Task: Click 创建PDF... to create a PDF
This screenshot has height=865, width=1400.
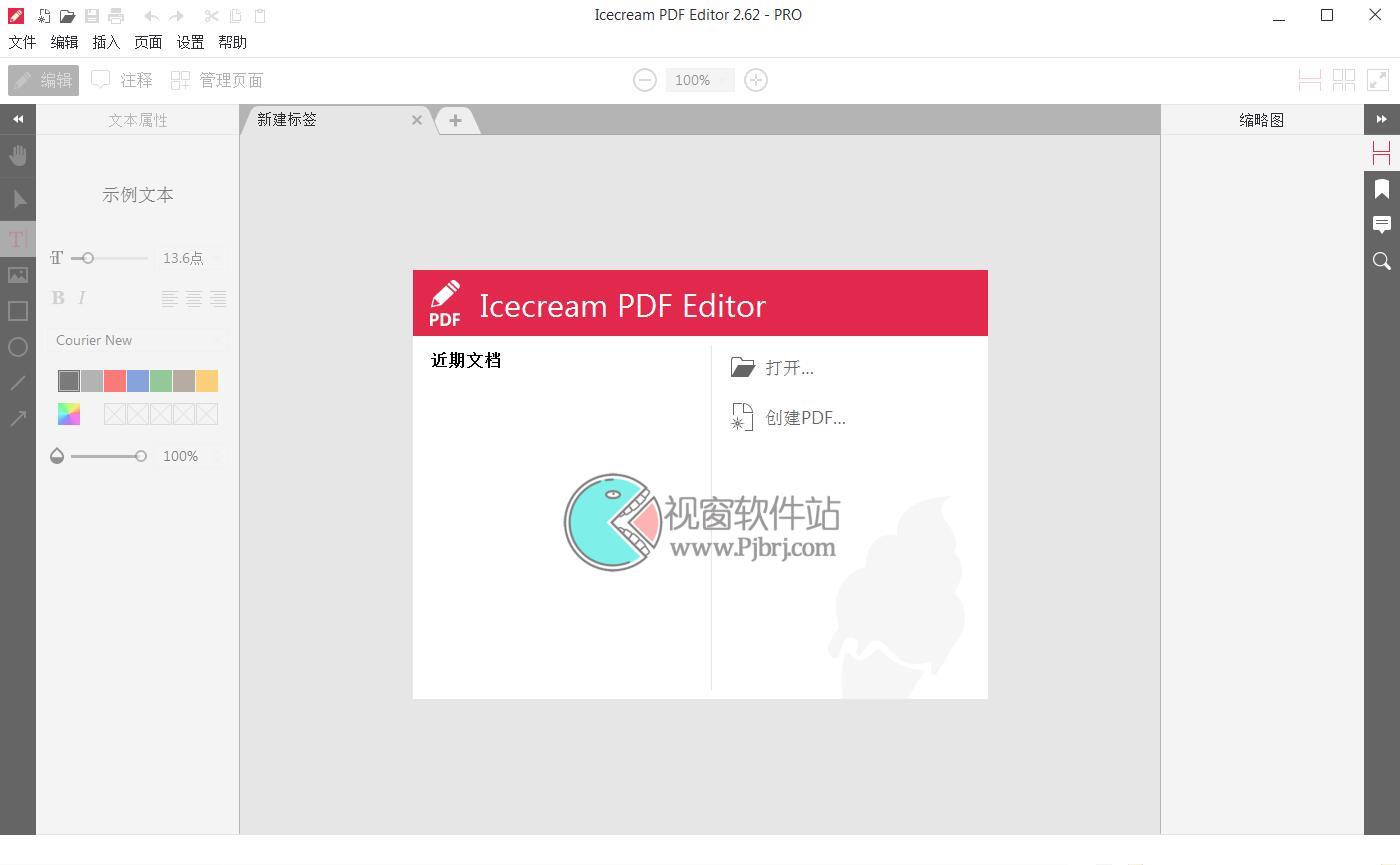Action: pos(788,418)
